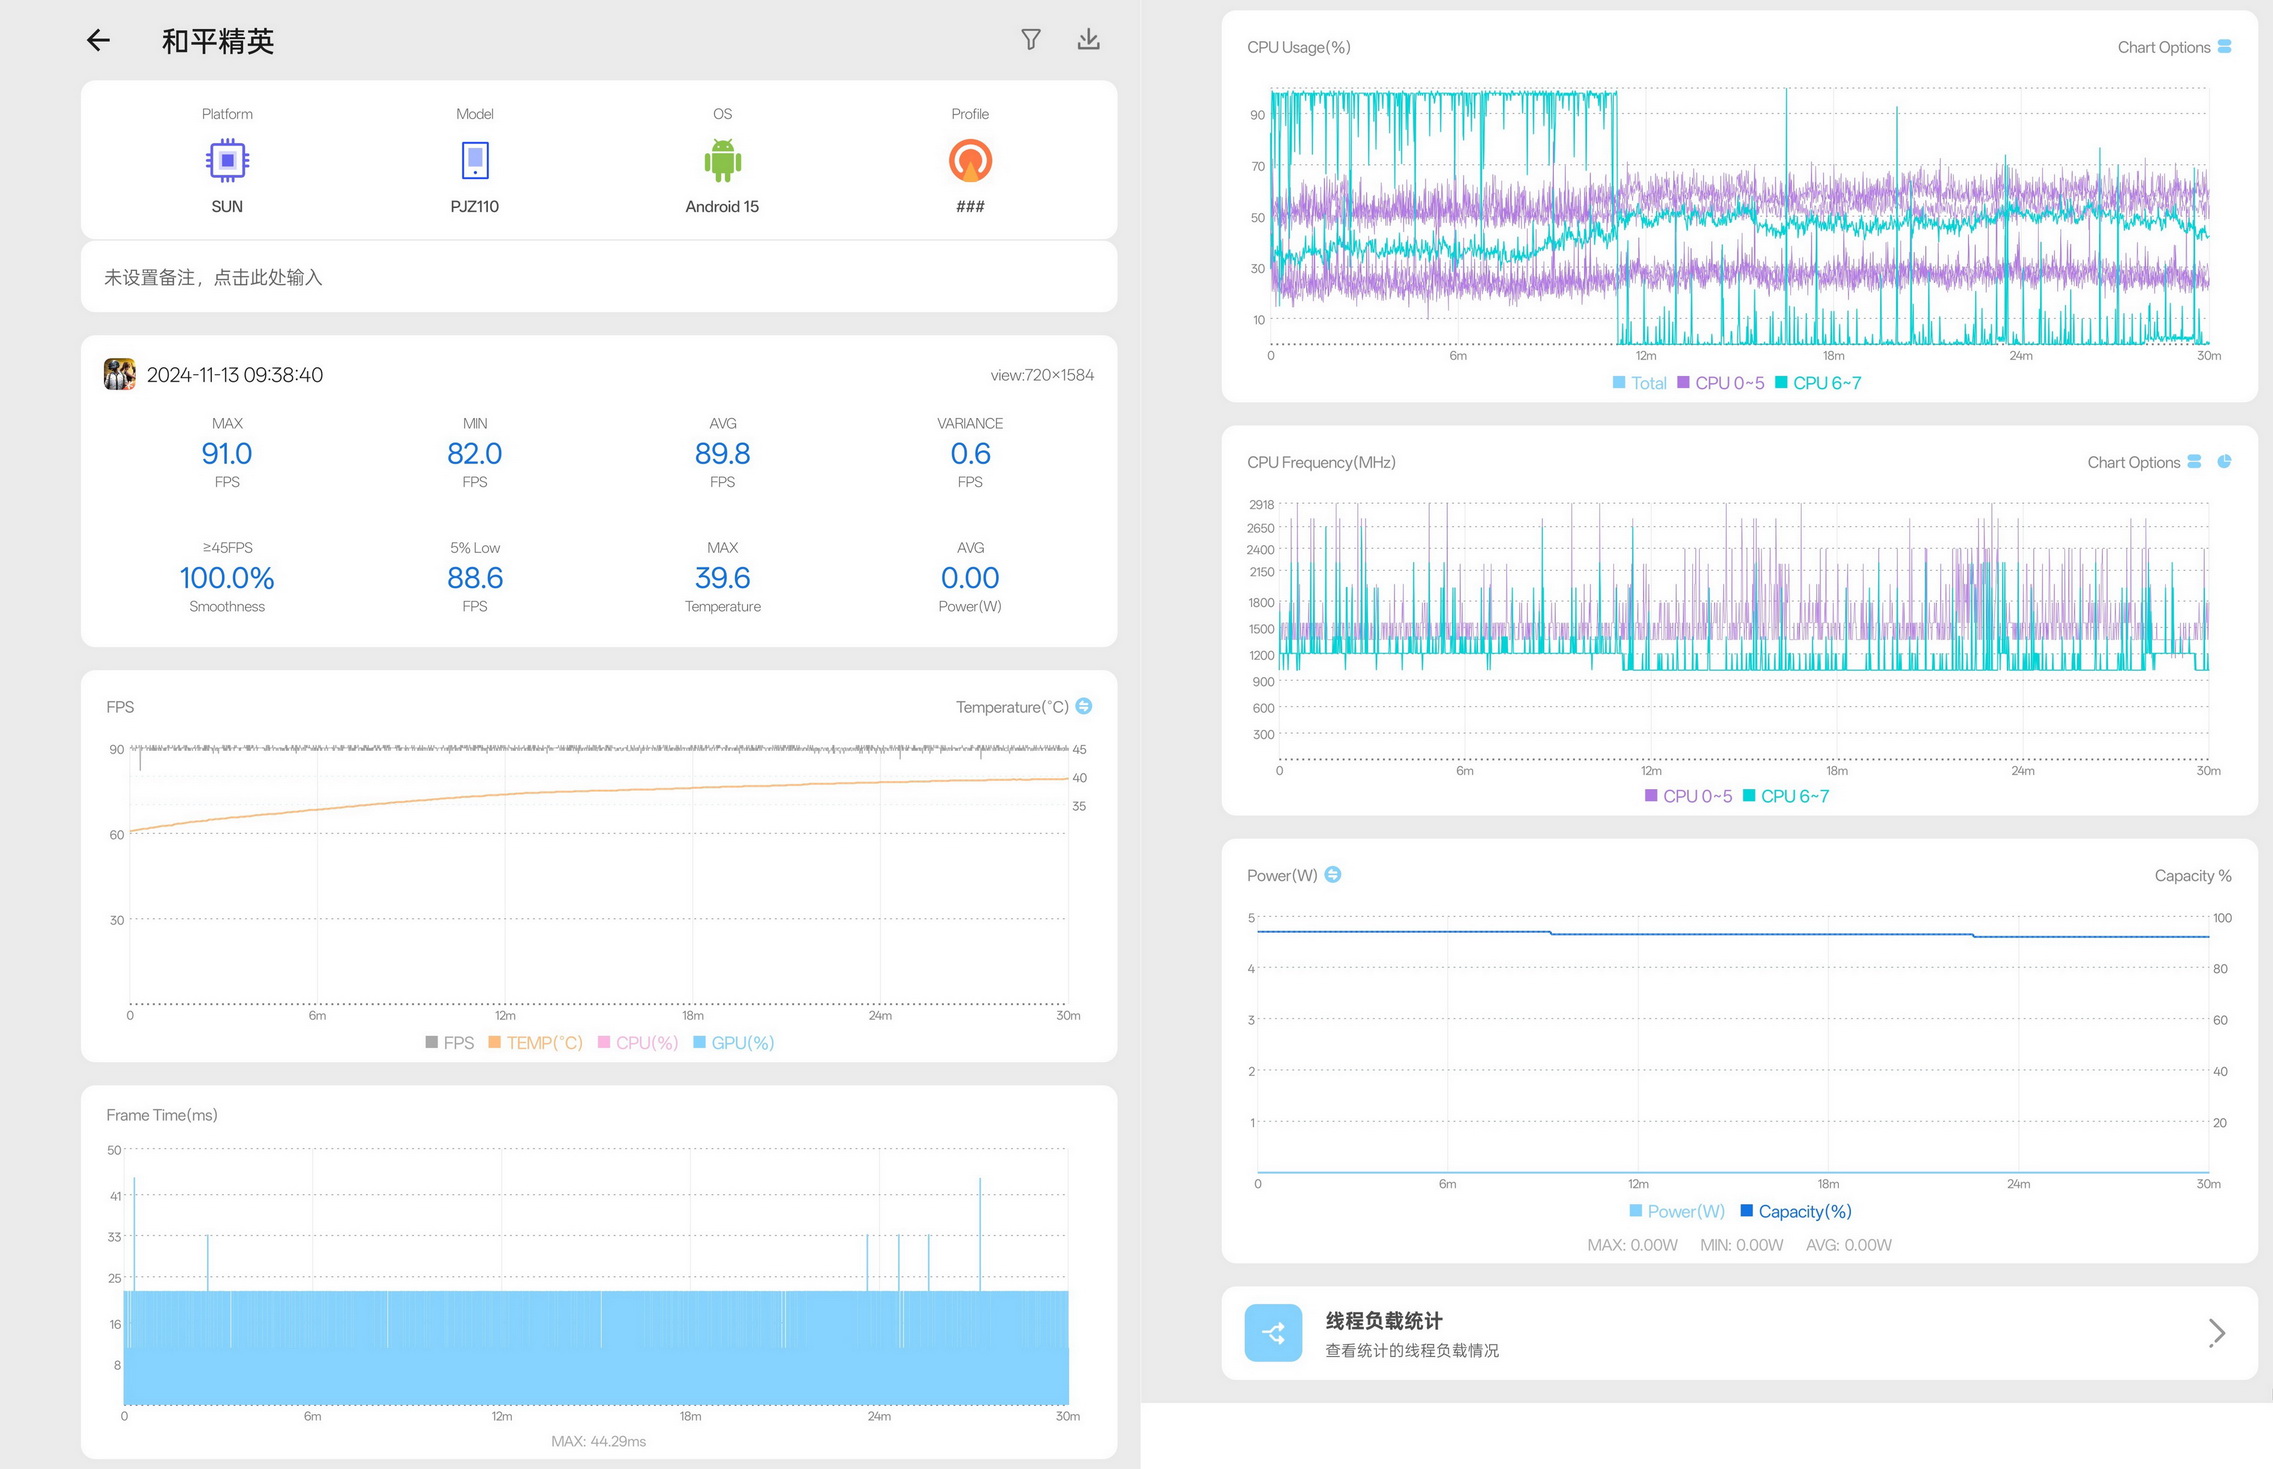The height and width of the screenshot is (1469, 2273).
Task: Click the CPU Frequency(MHz) chart title
Action: 1321,462
